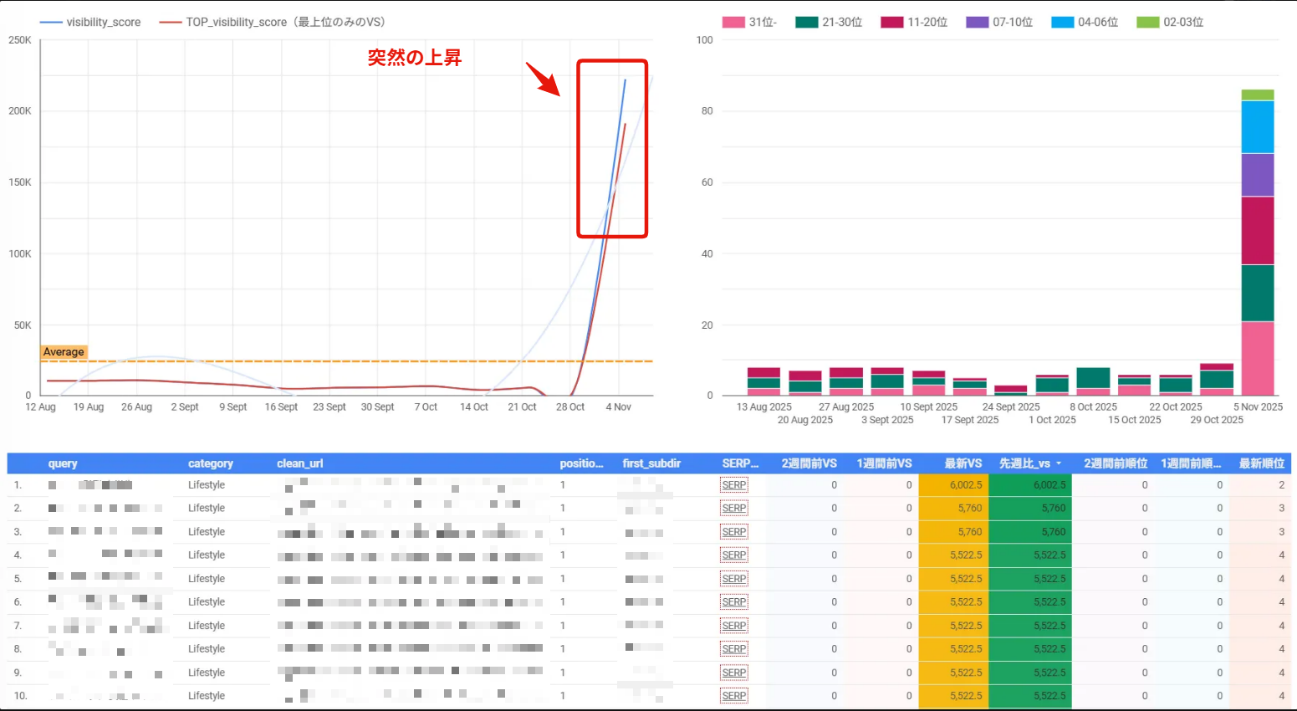Open the SERP link in row 10
The width and height of the screenshot is (1297, 711).
coord(734,696)
